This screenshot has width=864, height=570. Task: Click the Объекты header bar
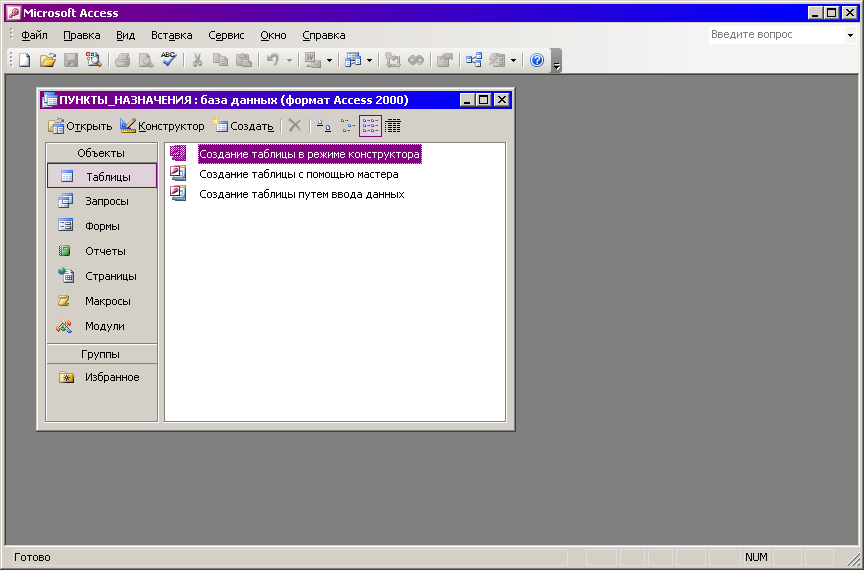(x=101, y=153)
